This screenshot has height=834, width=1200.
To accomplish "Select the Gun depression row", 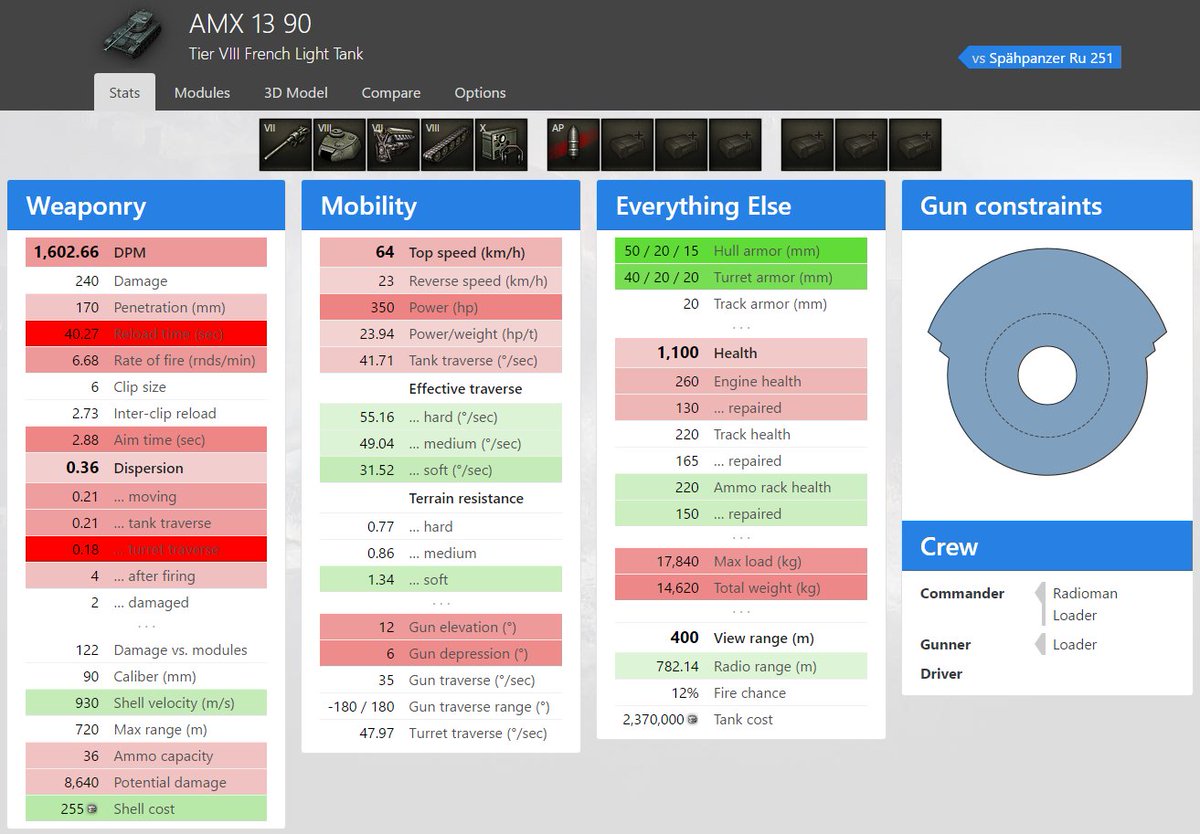I will pyautogui.click(x=441, y=653).
